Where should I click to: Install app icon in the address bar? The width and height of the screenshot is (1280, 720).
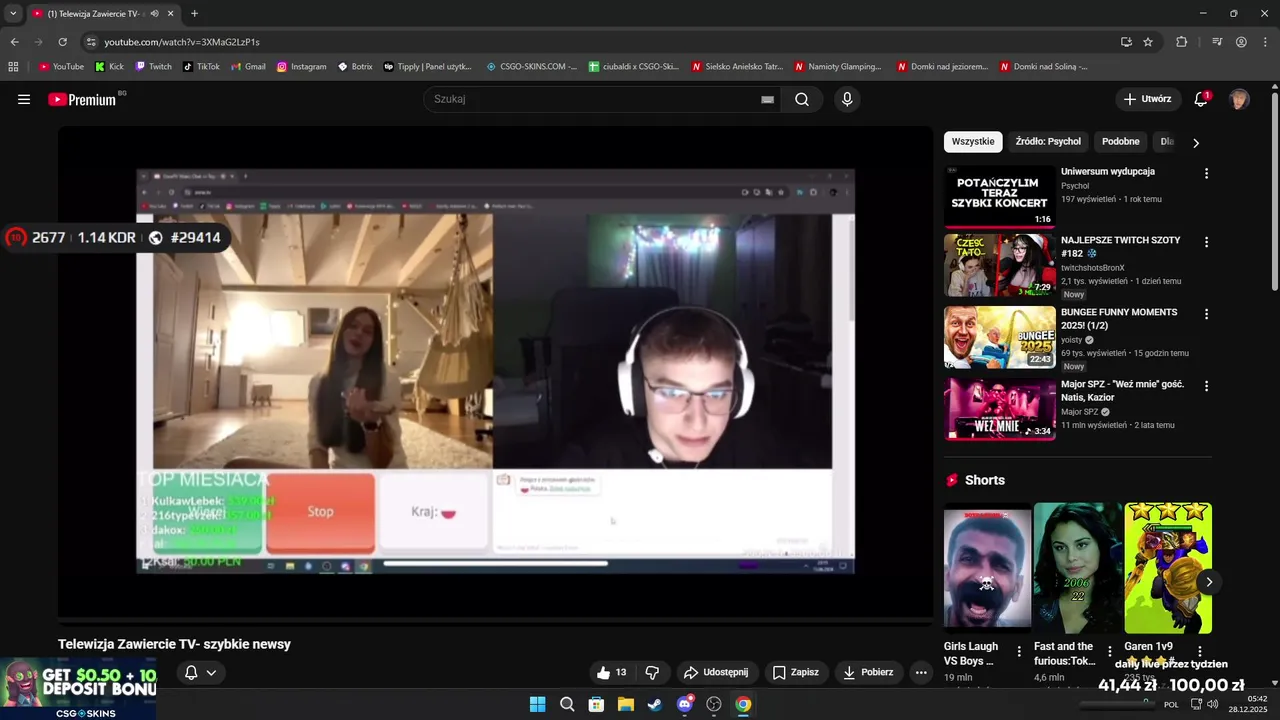point(1126,42)
